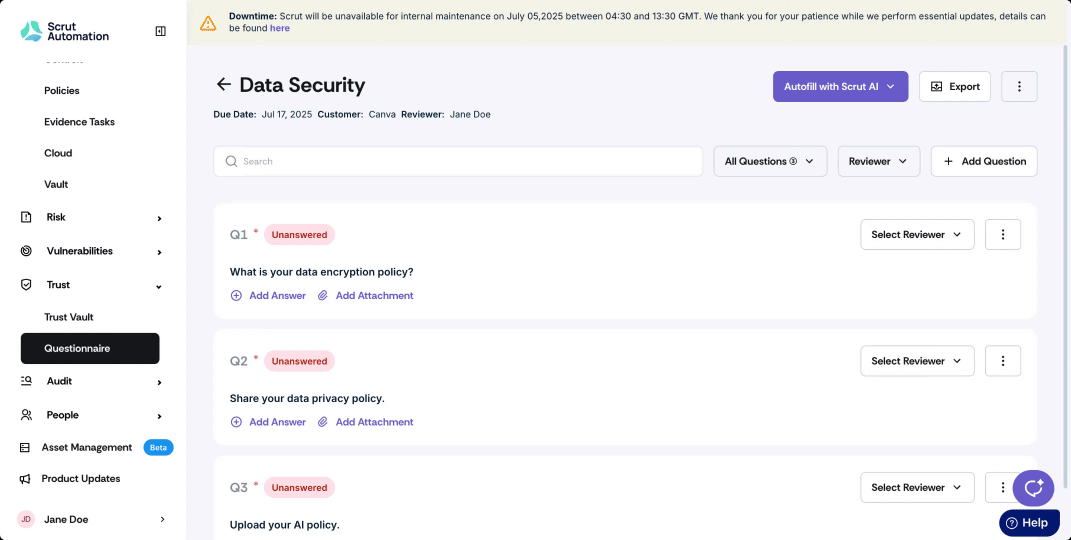
Task: Open the three-dot menu next to Export
Action: pos(1019,87)
